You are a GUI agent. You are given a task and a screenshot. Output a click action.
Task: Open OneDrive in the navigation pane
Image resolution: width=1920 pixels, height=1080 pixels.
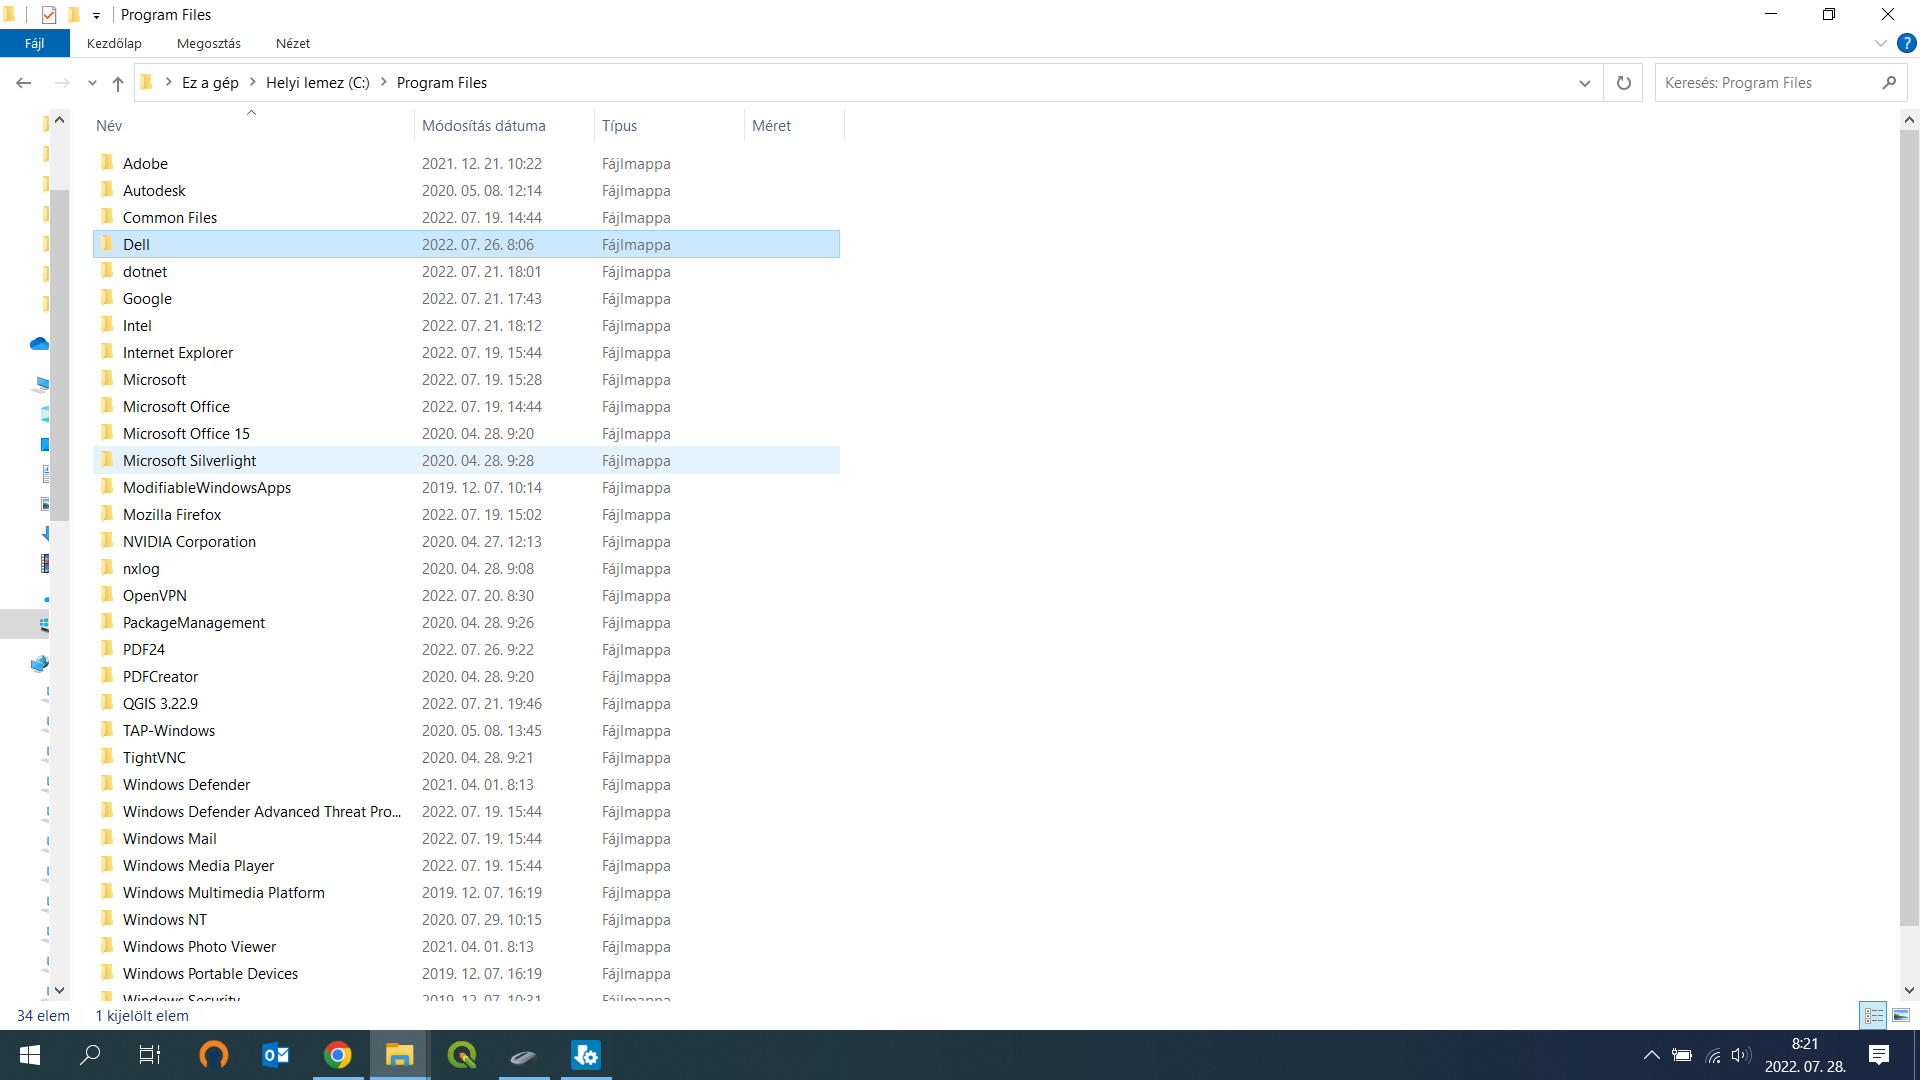(x=39, y=344)
